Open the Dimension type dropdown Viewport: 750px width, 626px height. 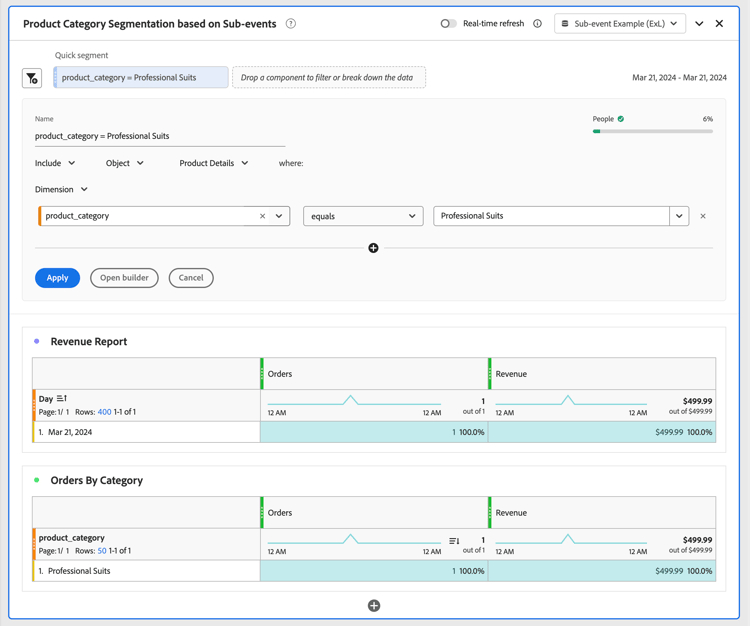tap(61, 189)
